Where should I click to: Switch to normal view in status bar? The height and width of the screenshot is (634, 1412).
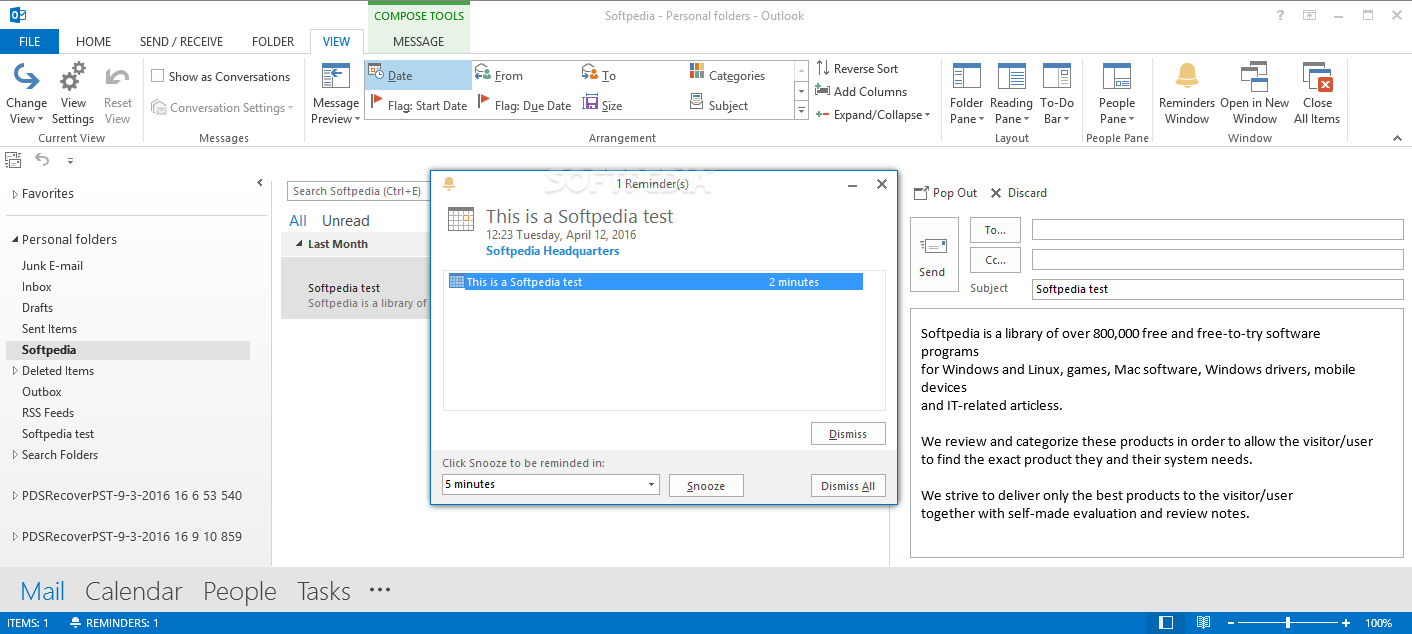point(1166,623)
